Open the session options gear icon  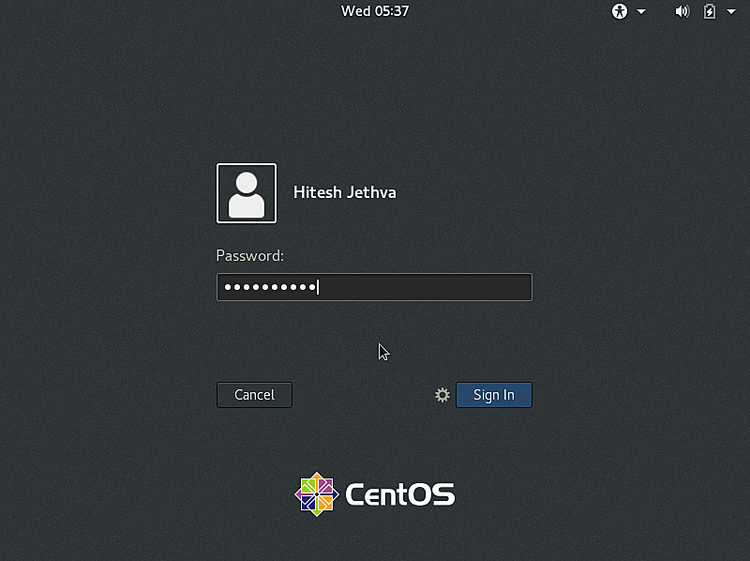click(x=442, y=395)
